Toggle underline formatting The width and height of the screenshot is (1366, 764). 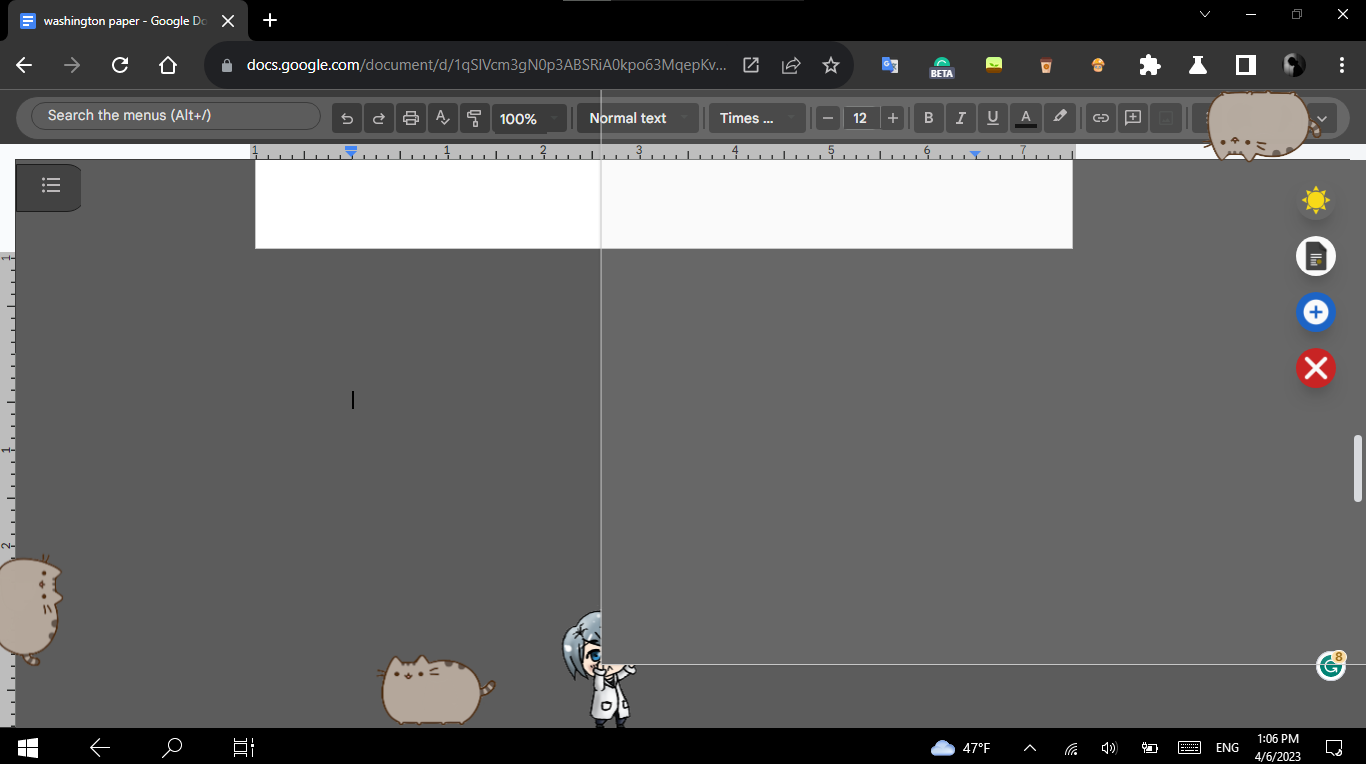(993, 118)
